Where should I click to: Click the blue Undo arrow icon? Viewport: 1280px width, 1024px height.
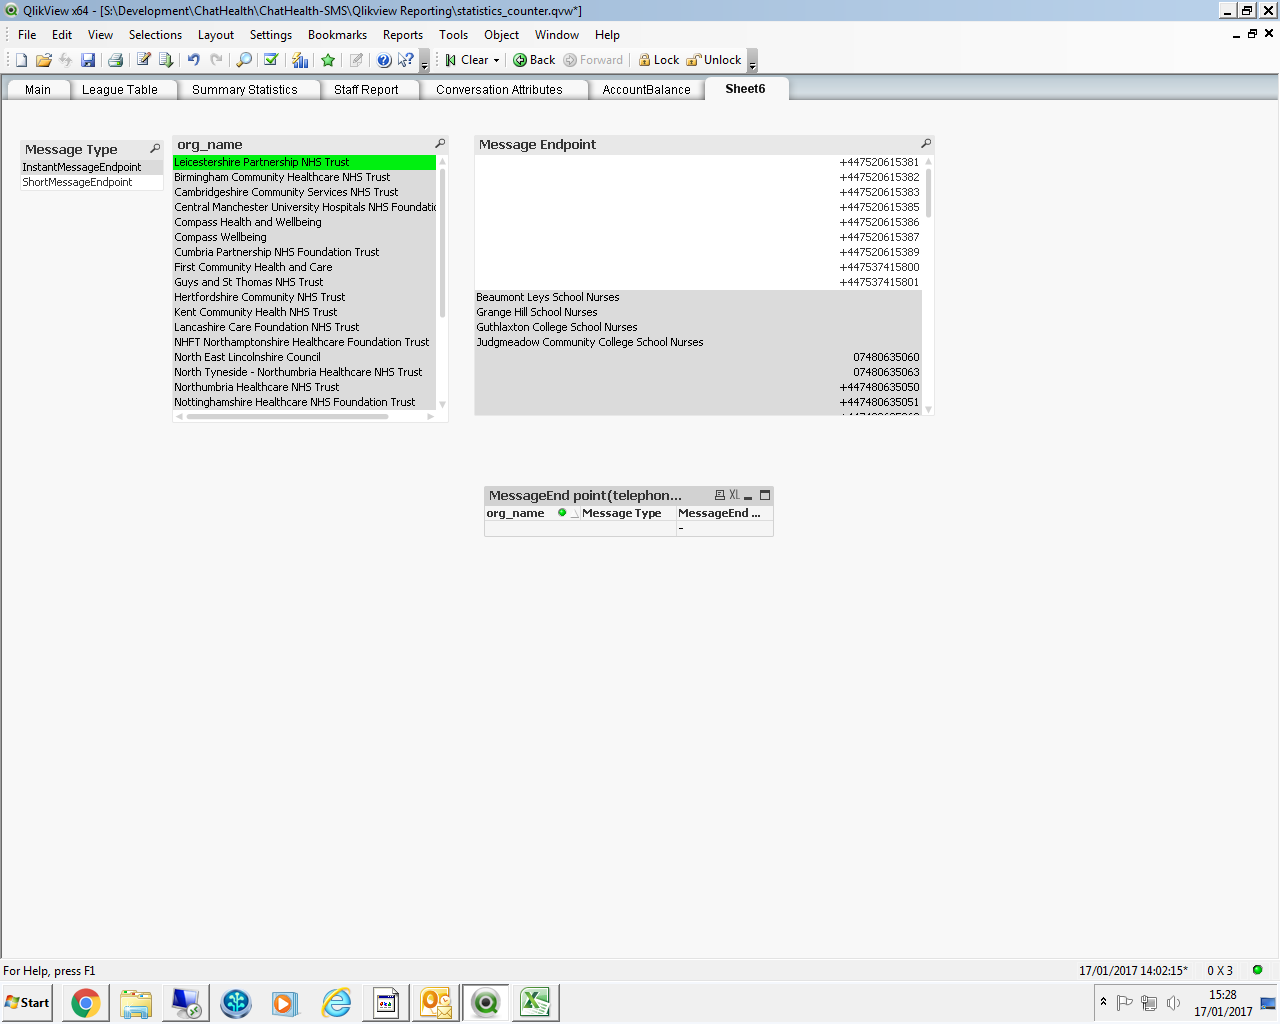point(194,60)
